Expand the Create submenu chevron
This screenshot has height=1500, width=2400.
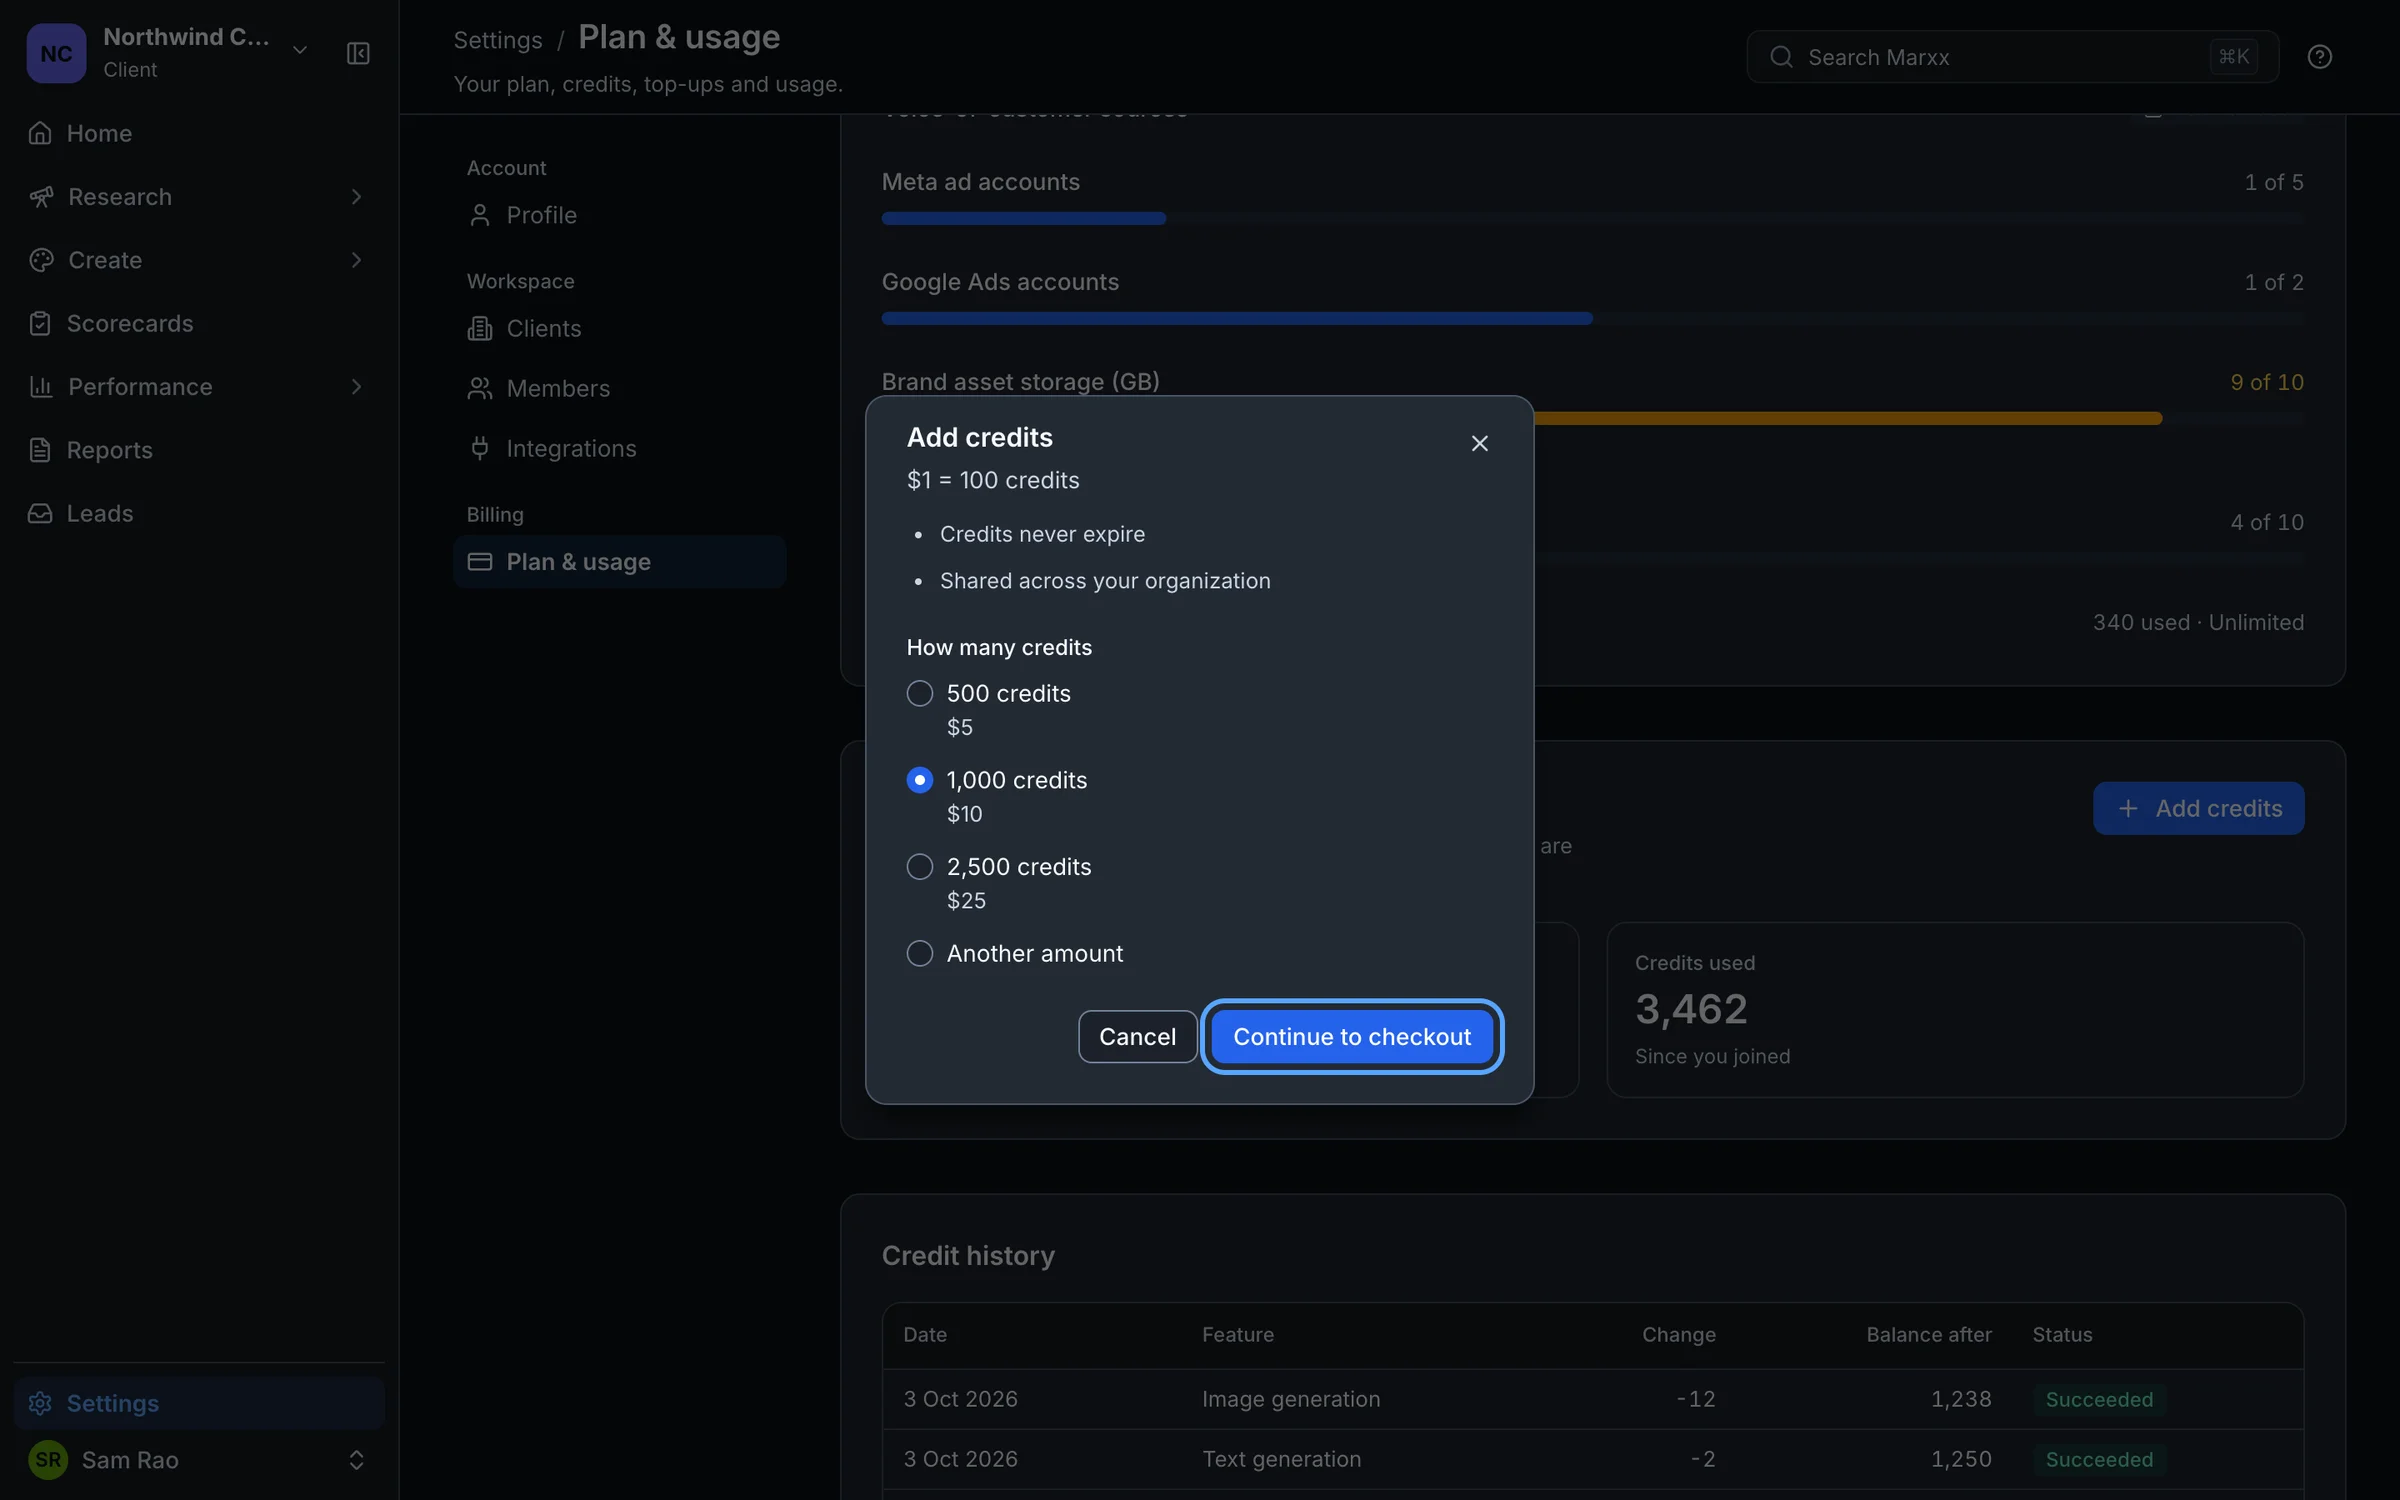[x=356, y=260]
